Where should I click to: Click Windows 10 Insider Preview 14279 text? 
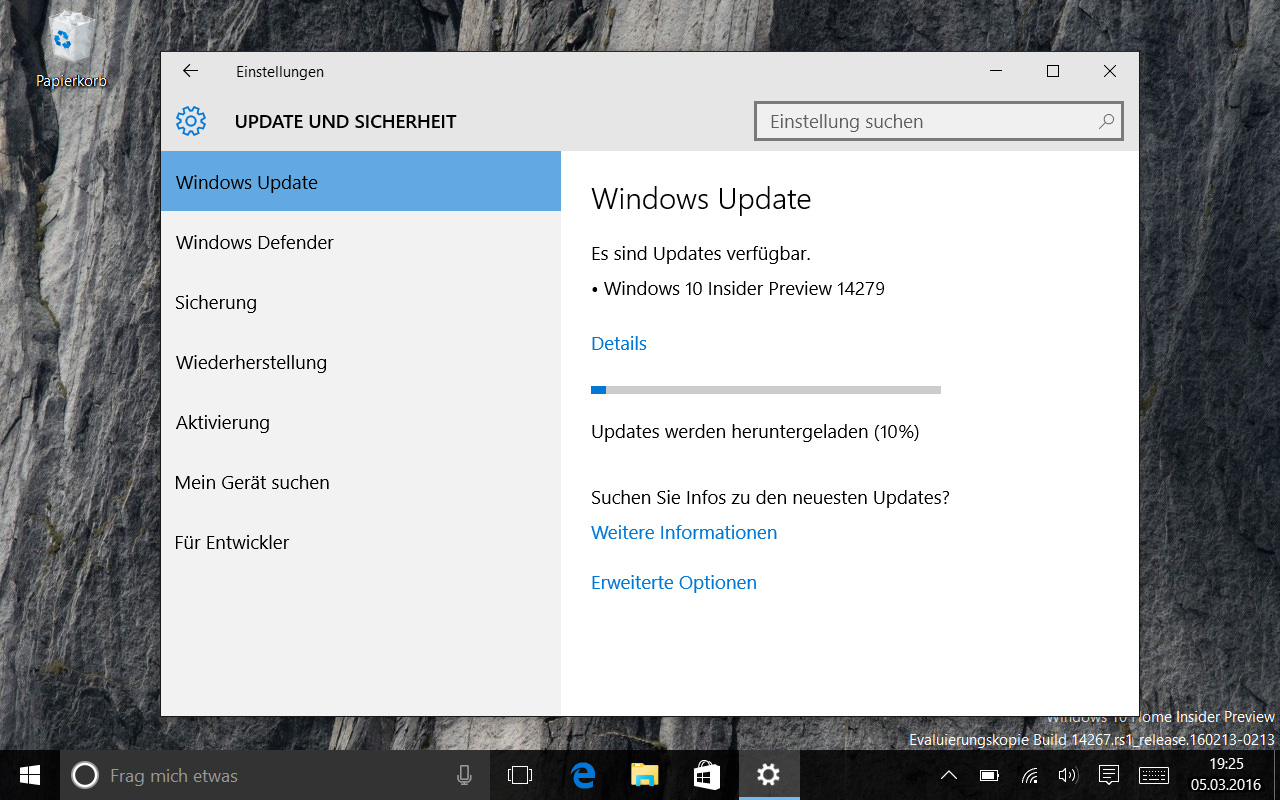744,289
